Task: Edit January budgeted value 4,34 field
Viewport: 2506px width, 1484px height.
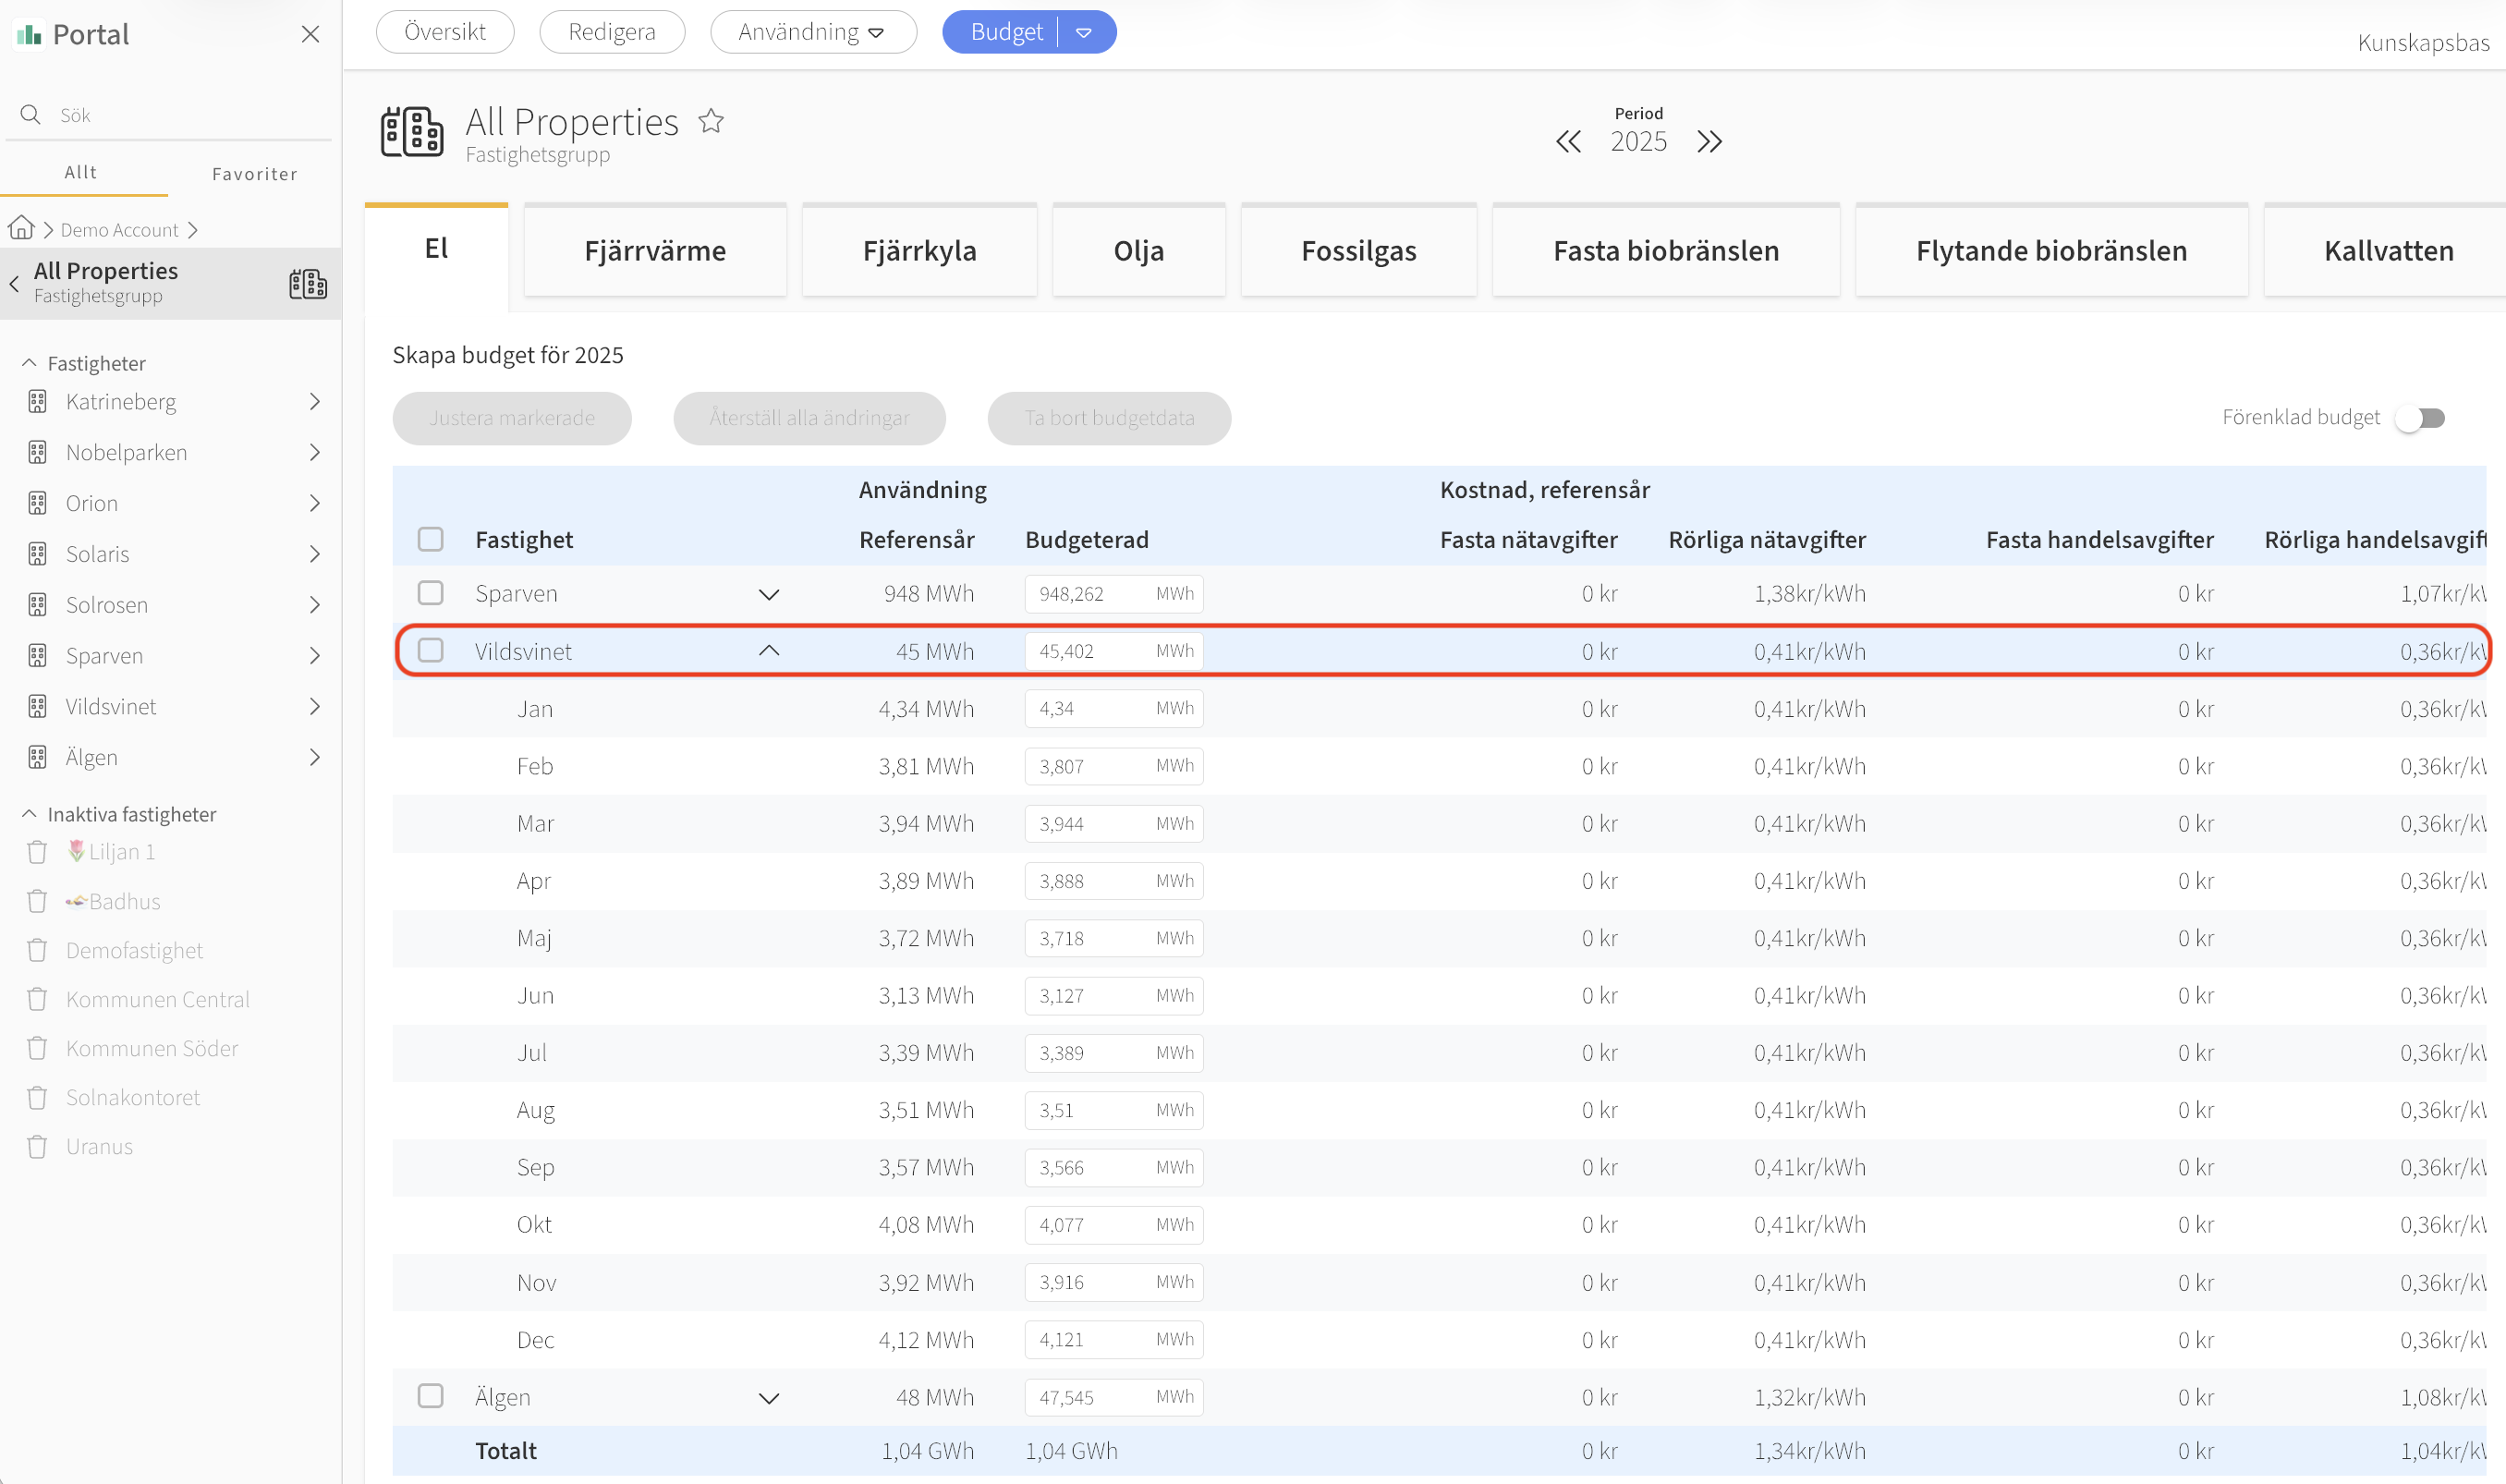Action: pyautogui.click(x=1114, y=709)
